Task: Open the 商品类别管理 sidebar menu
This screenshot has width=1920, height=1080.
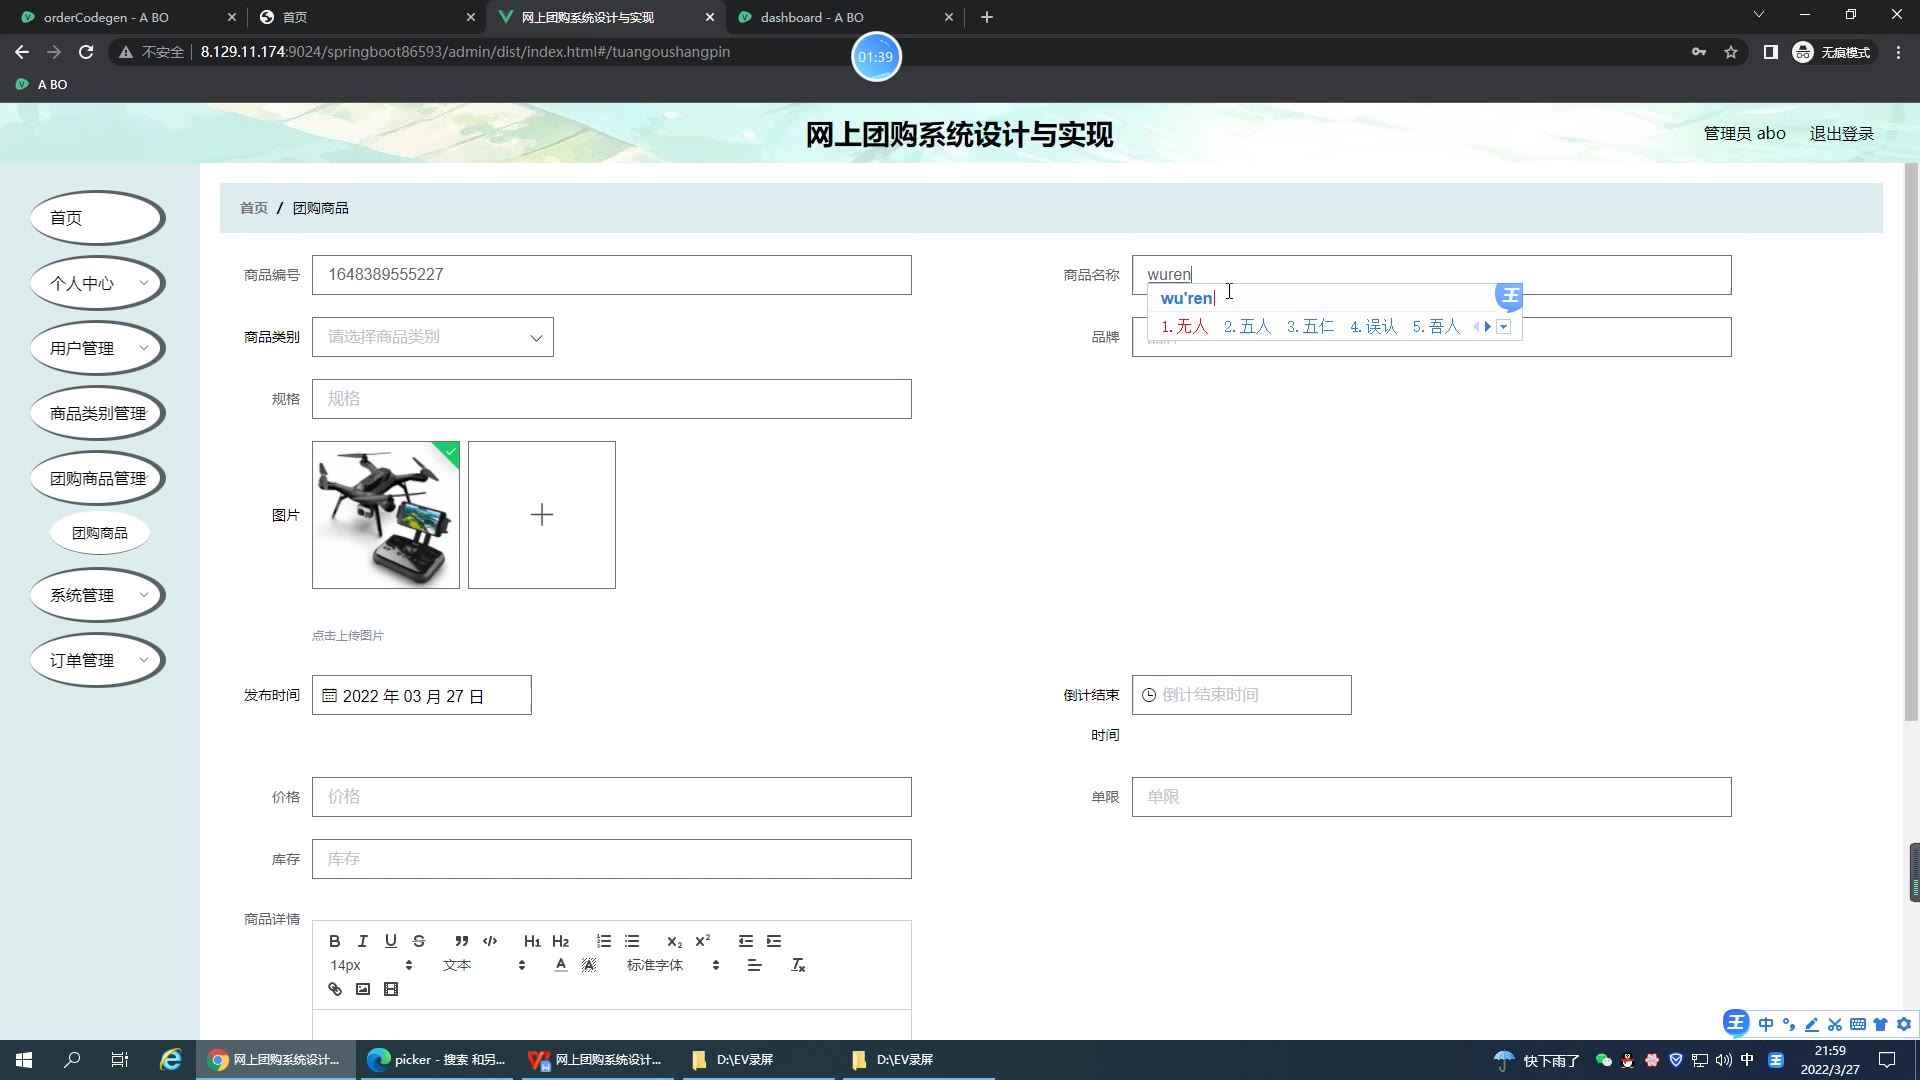Action: pos(97,413)
